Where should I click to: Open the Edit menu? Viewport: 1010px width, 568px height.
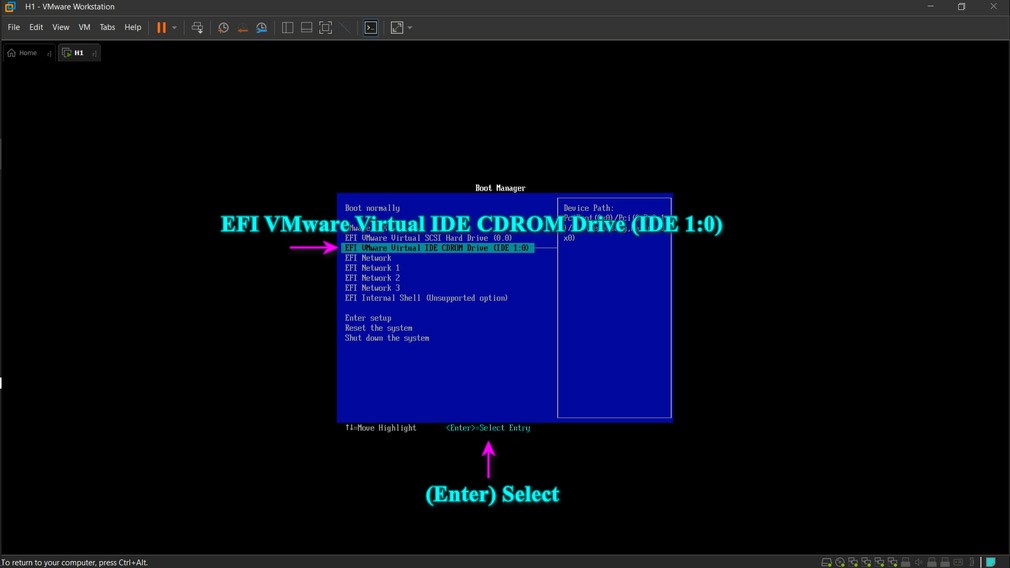(36, 27)
